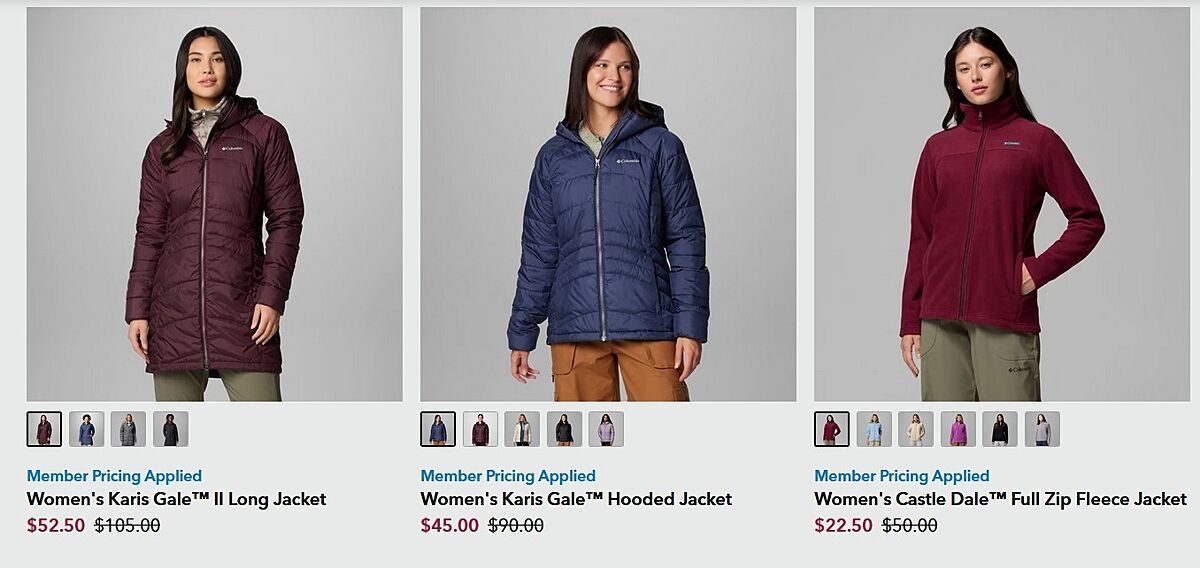
Task: Pick black swatch for Karis Gale Hooded Jacket
Action: click(x=564, y=429)
